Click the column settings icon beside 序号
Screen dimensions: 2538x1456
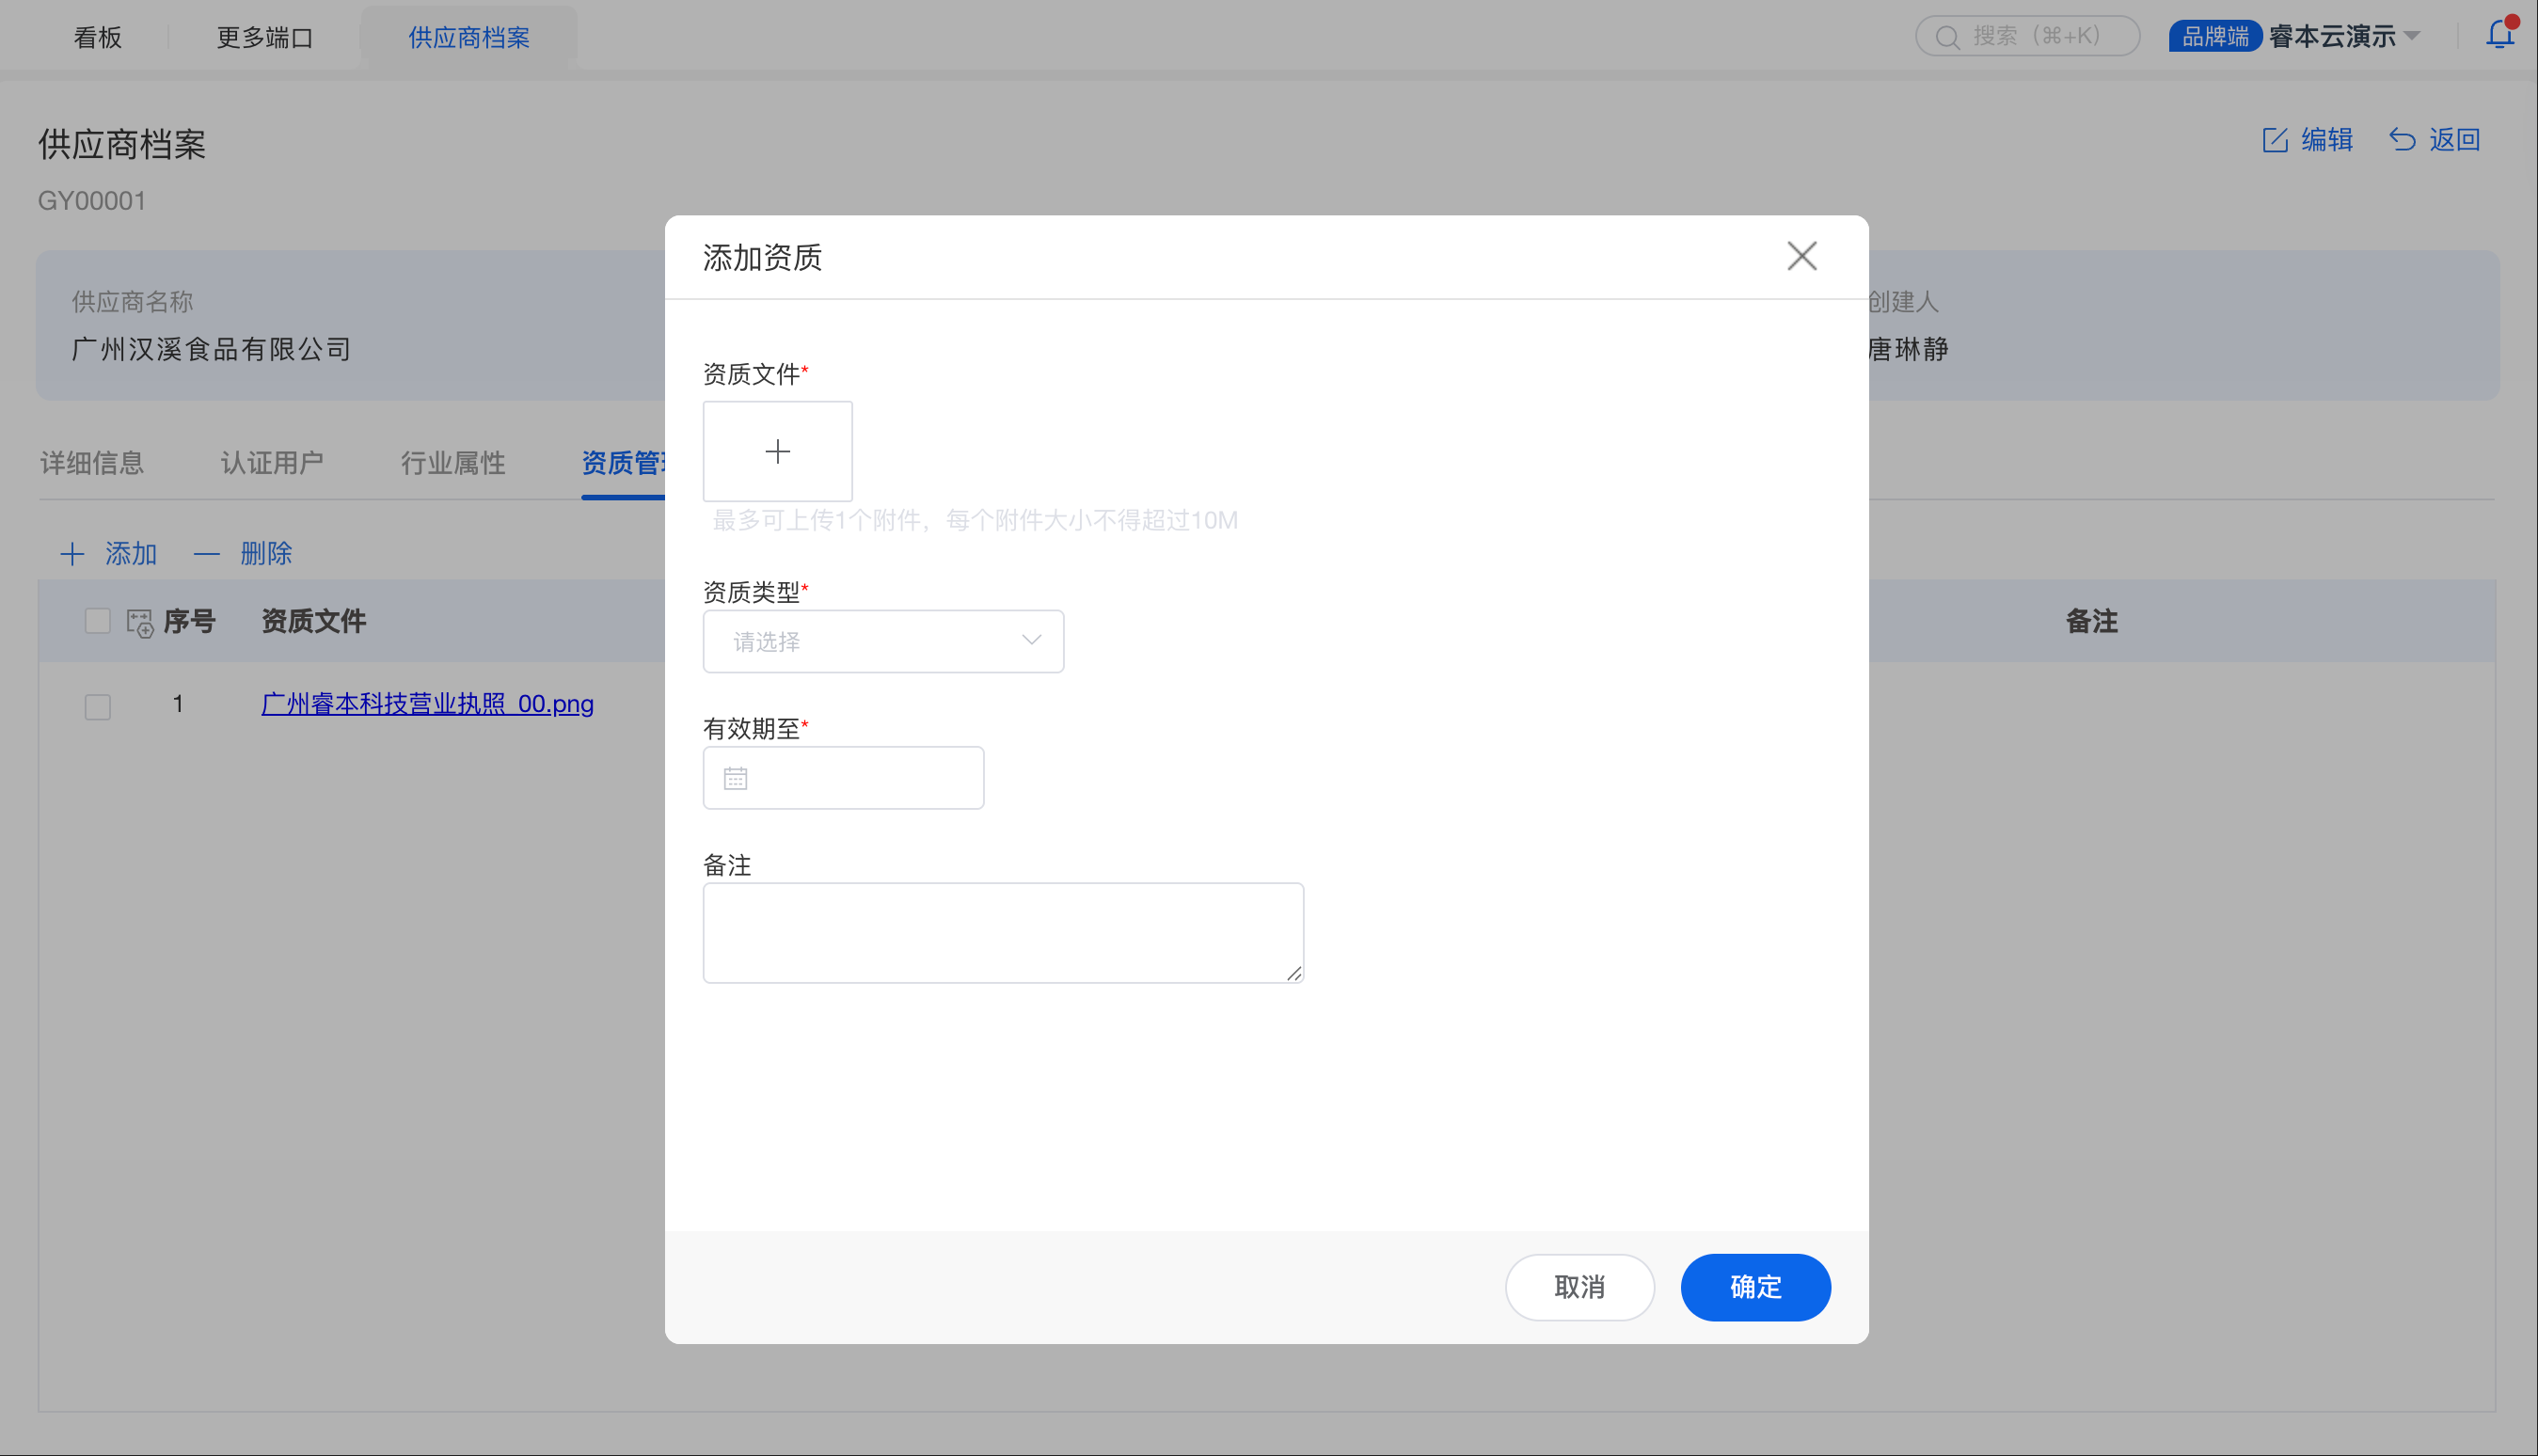(140, 622)
